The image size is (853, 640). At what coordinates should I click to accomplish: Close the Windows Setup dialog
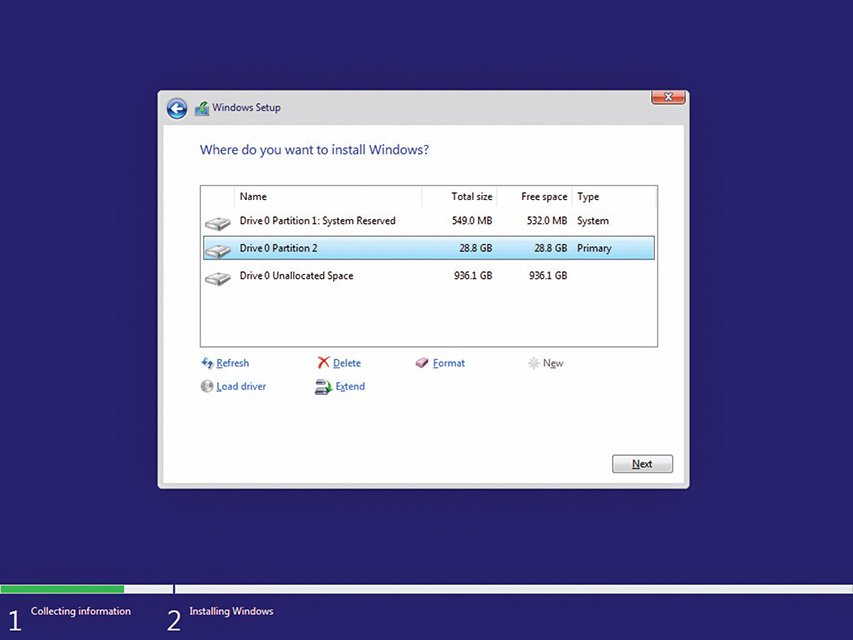(x=668, y=97)
